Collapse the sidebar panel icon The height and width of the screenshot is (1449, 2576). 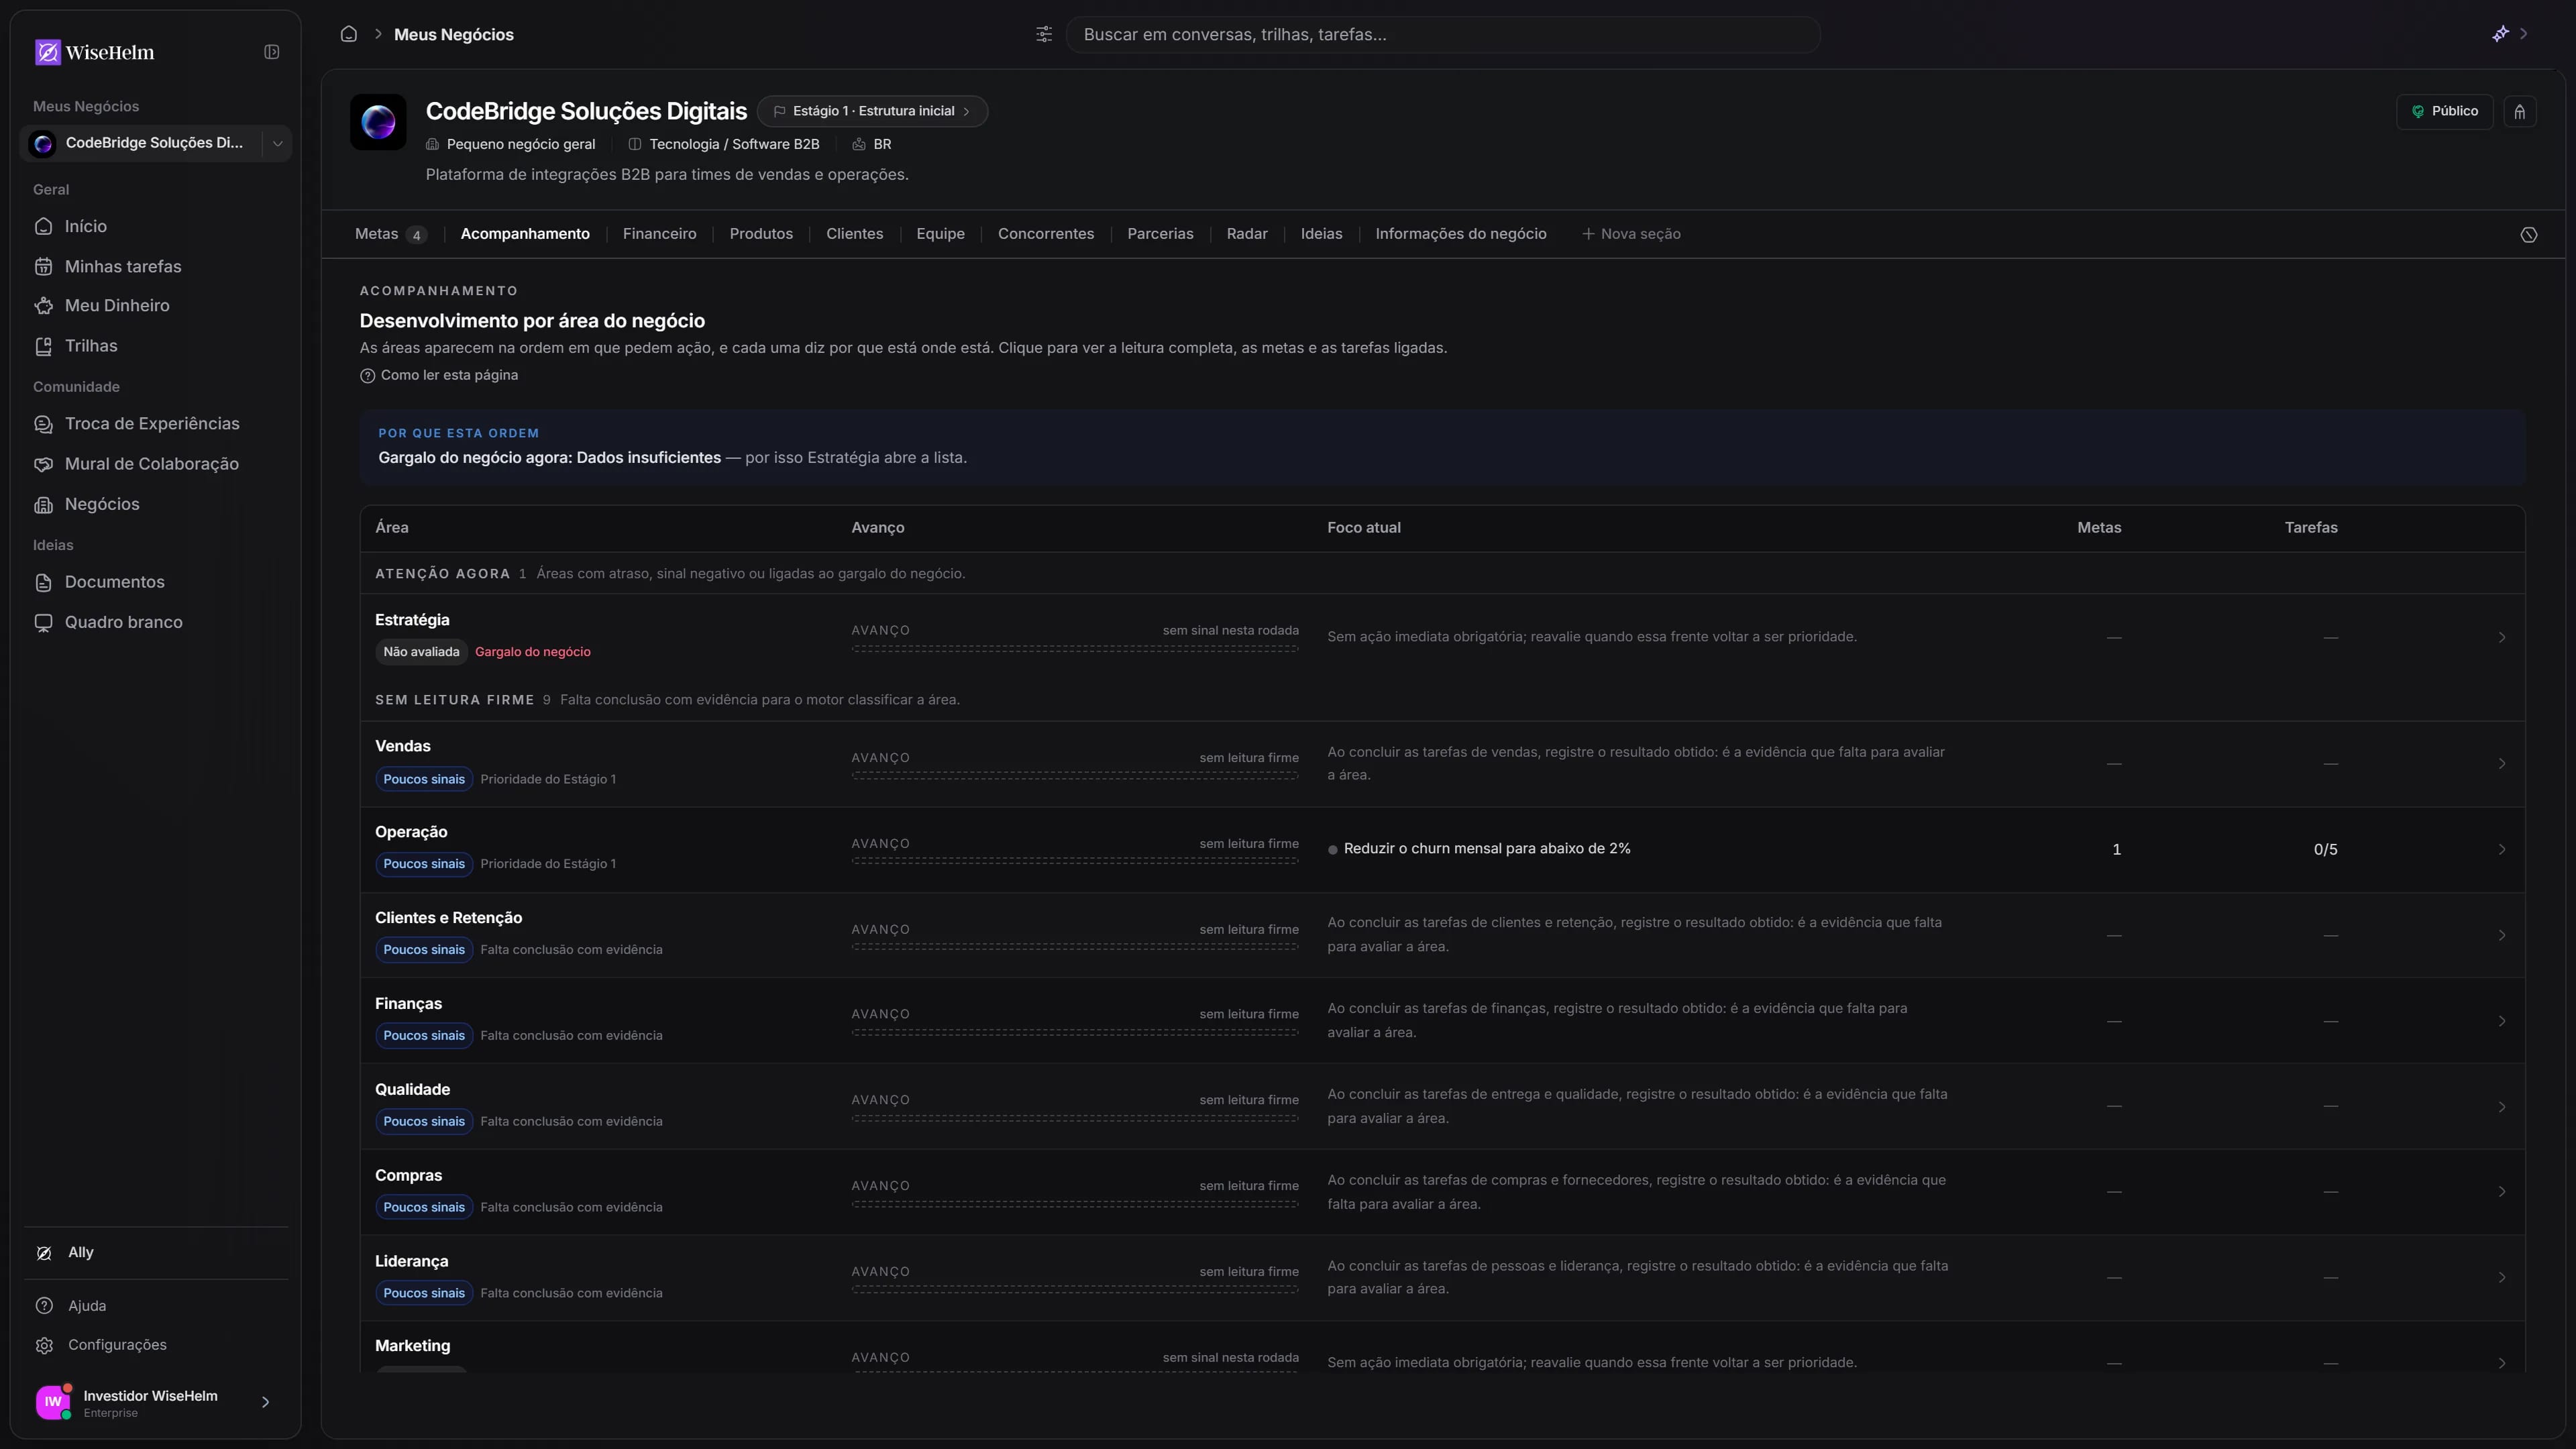coord(271,52)
